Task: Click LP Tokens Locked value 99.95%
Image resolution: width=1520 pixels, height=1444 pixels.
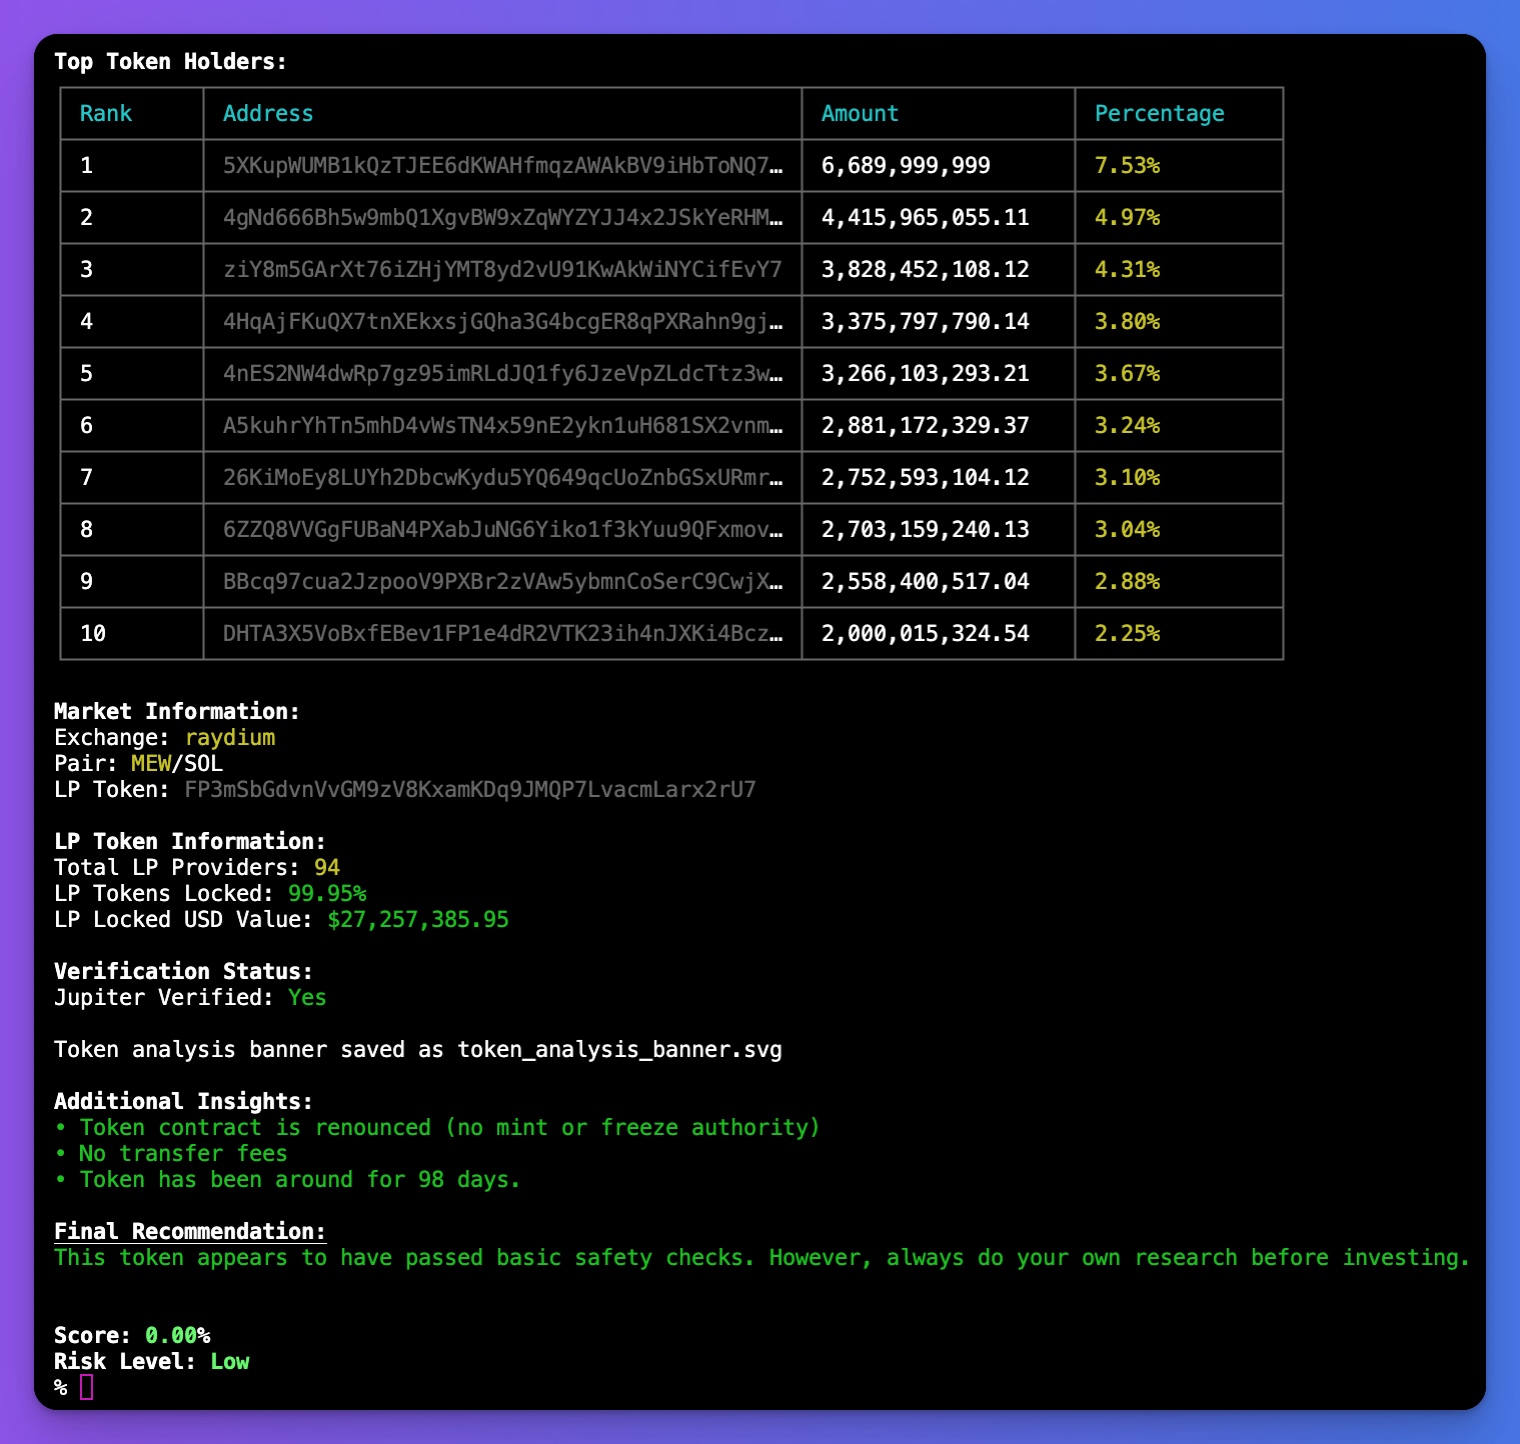Action: click(327, 894)
